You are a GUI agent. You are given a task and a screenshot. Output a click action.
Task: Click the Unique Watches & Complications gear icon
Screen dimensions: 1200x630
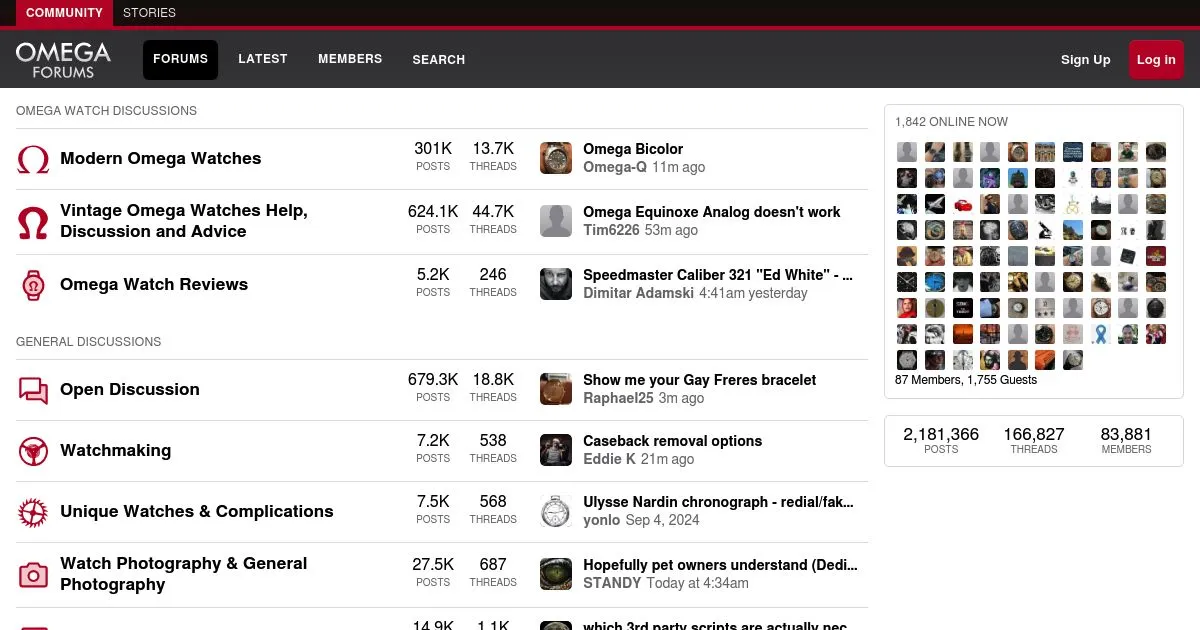click(x=33, y=512)
